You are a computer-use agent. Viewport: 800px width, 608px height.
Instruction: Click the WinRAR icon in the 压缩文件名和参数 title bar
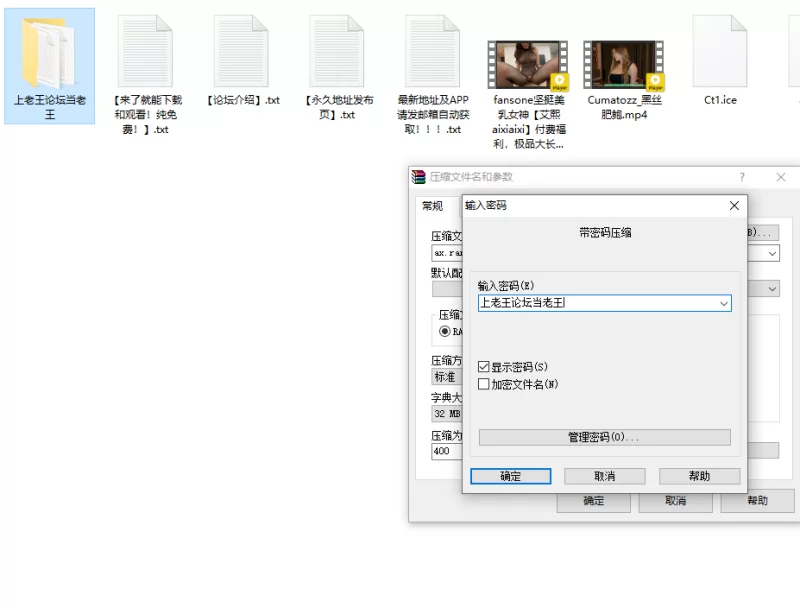coord(418,177)
